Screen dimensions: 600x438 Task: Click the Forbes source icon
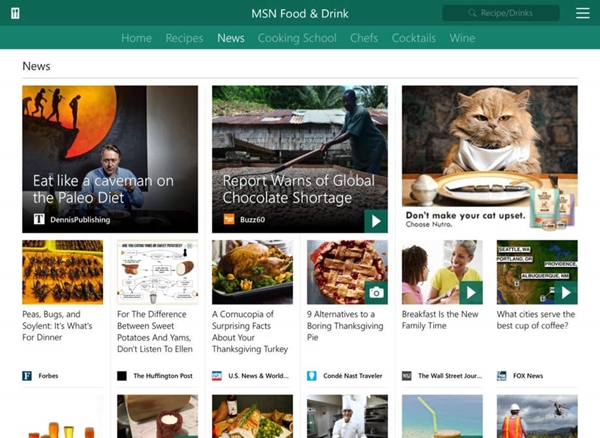pyautogui.click(x=27, y=376)
